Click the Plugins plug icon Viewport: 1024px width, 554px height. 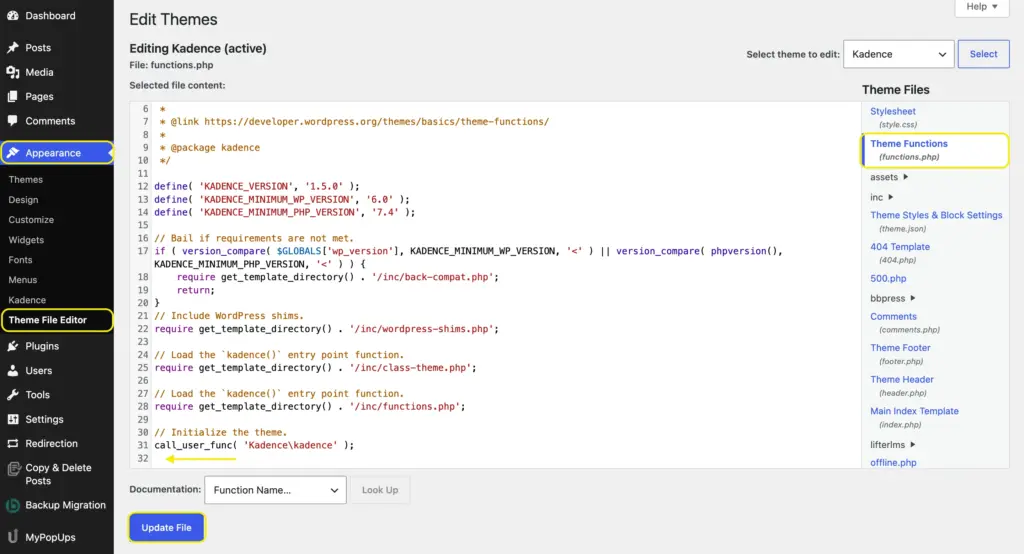[x=12, y=346]
